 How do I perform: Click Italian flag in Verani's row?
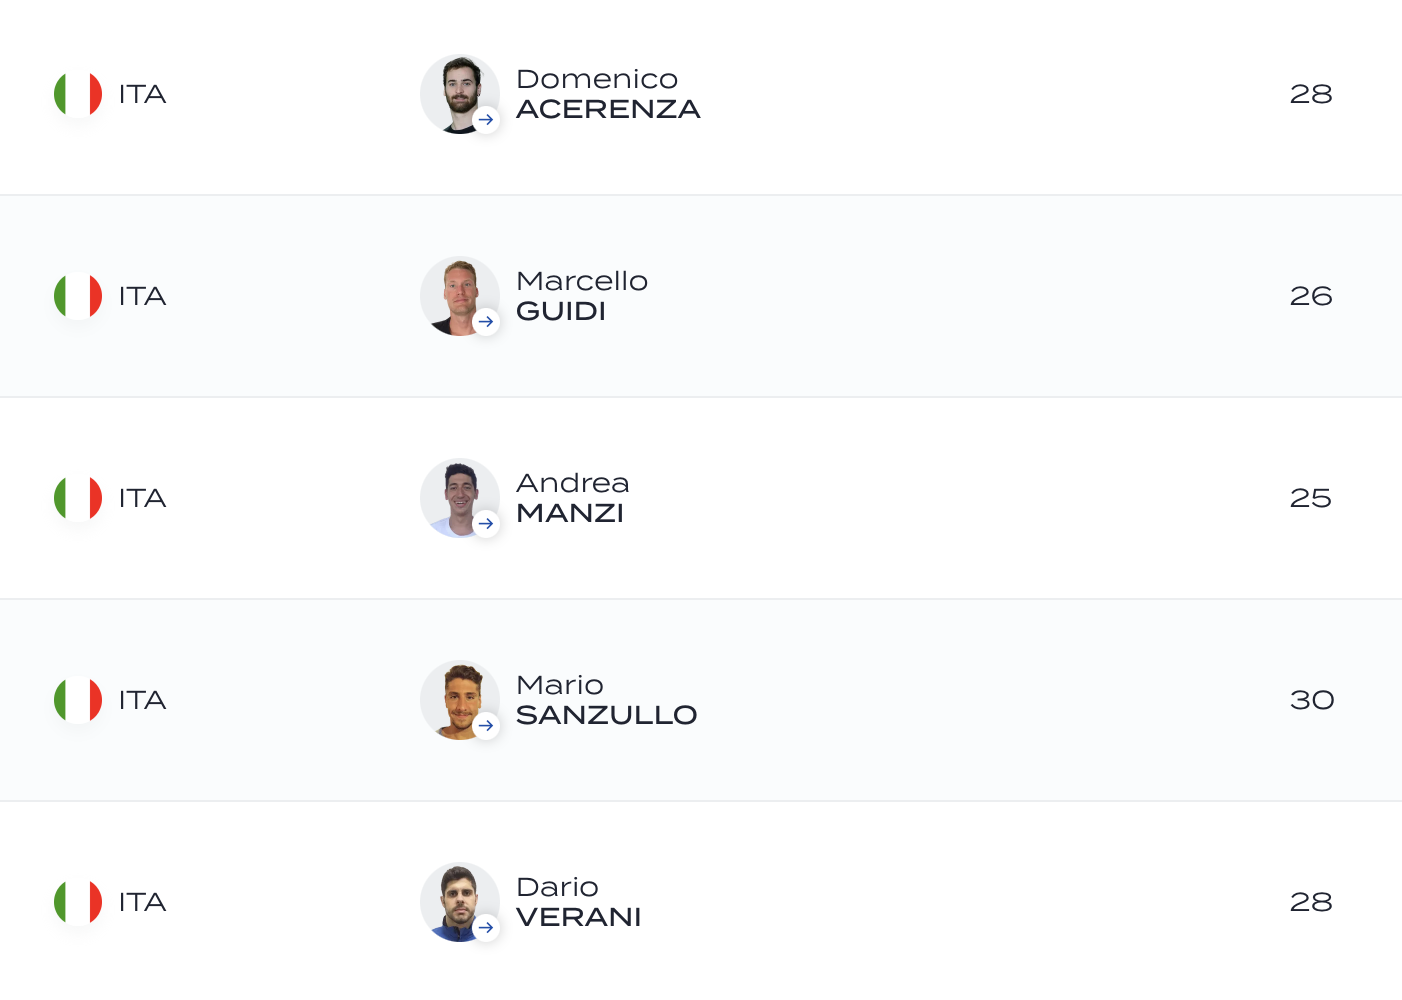point(78,902)
